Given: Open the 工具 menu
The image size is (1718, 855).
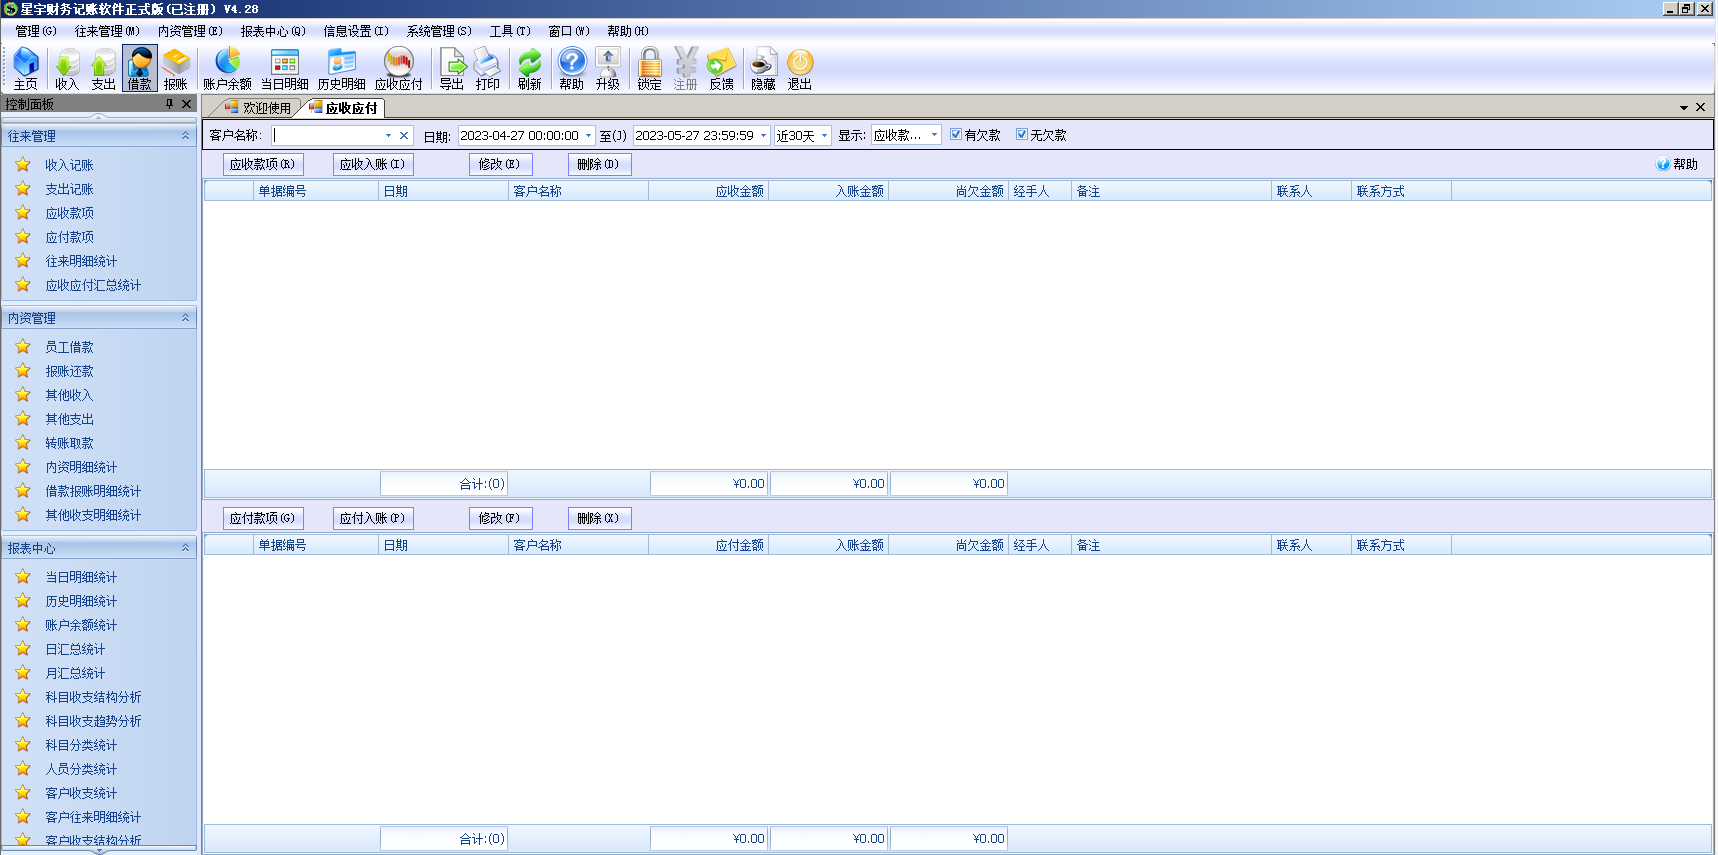Looking at the screenshot, I should (x=510, y=31).
